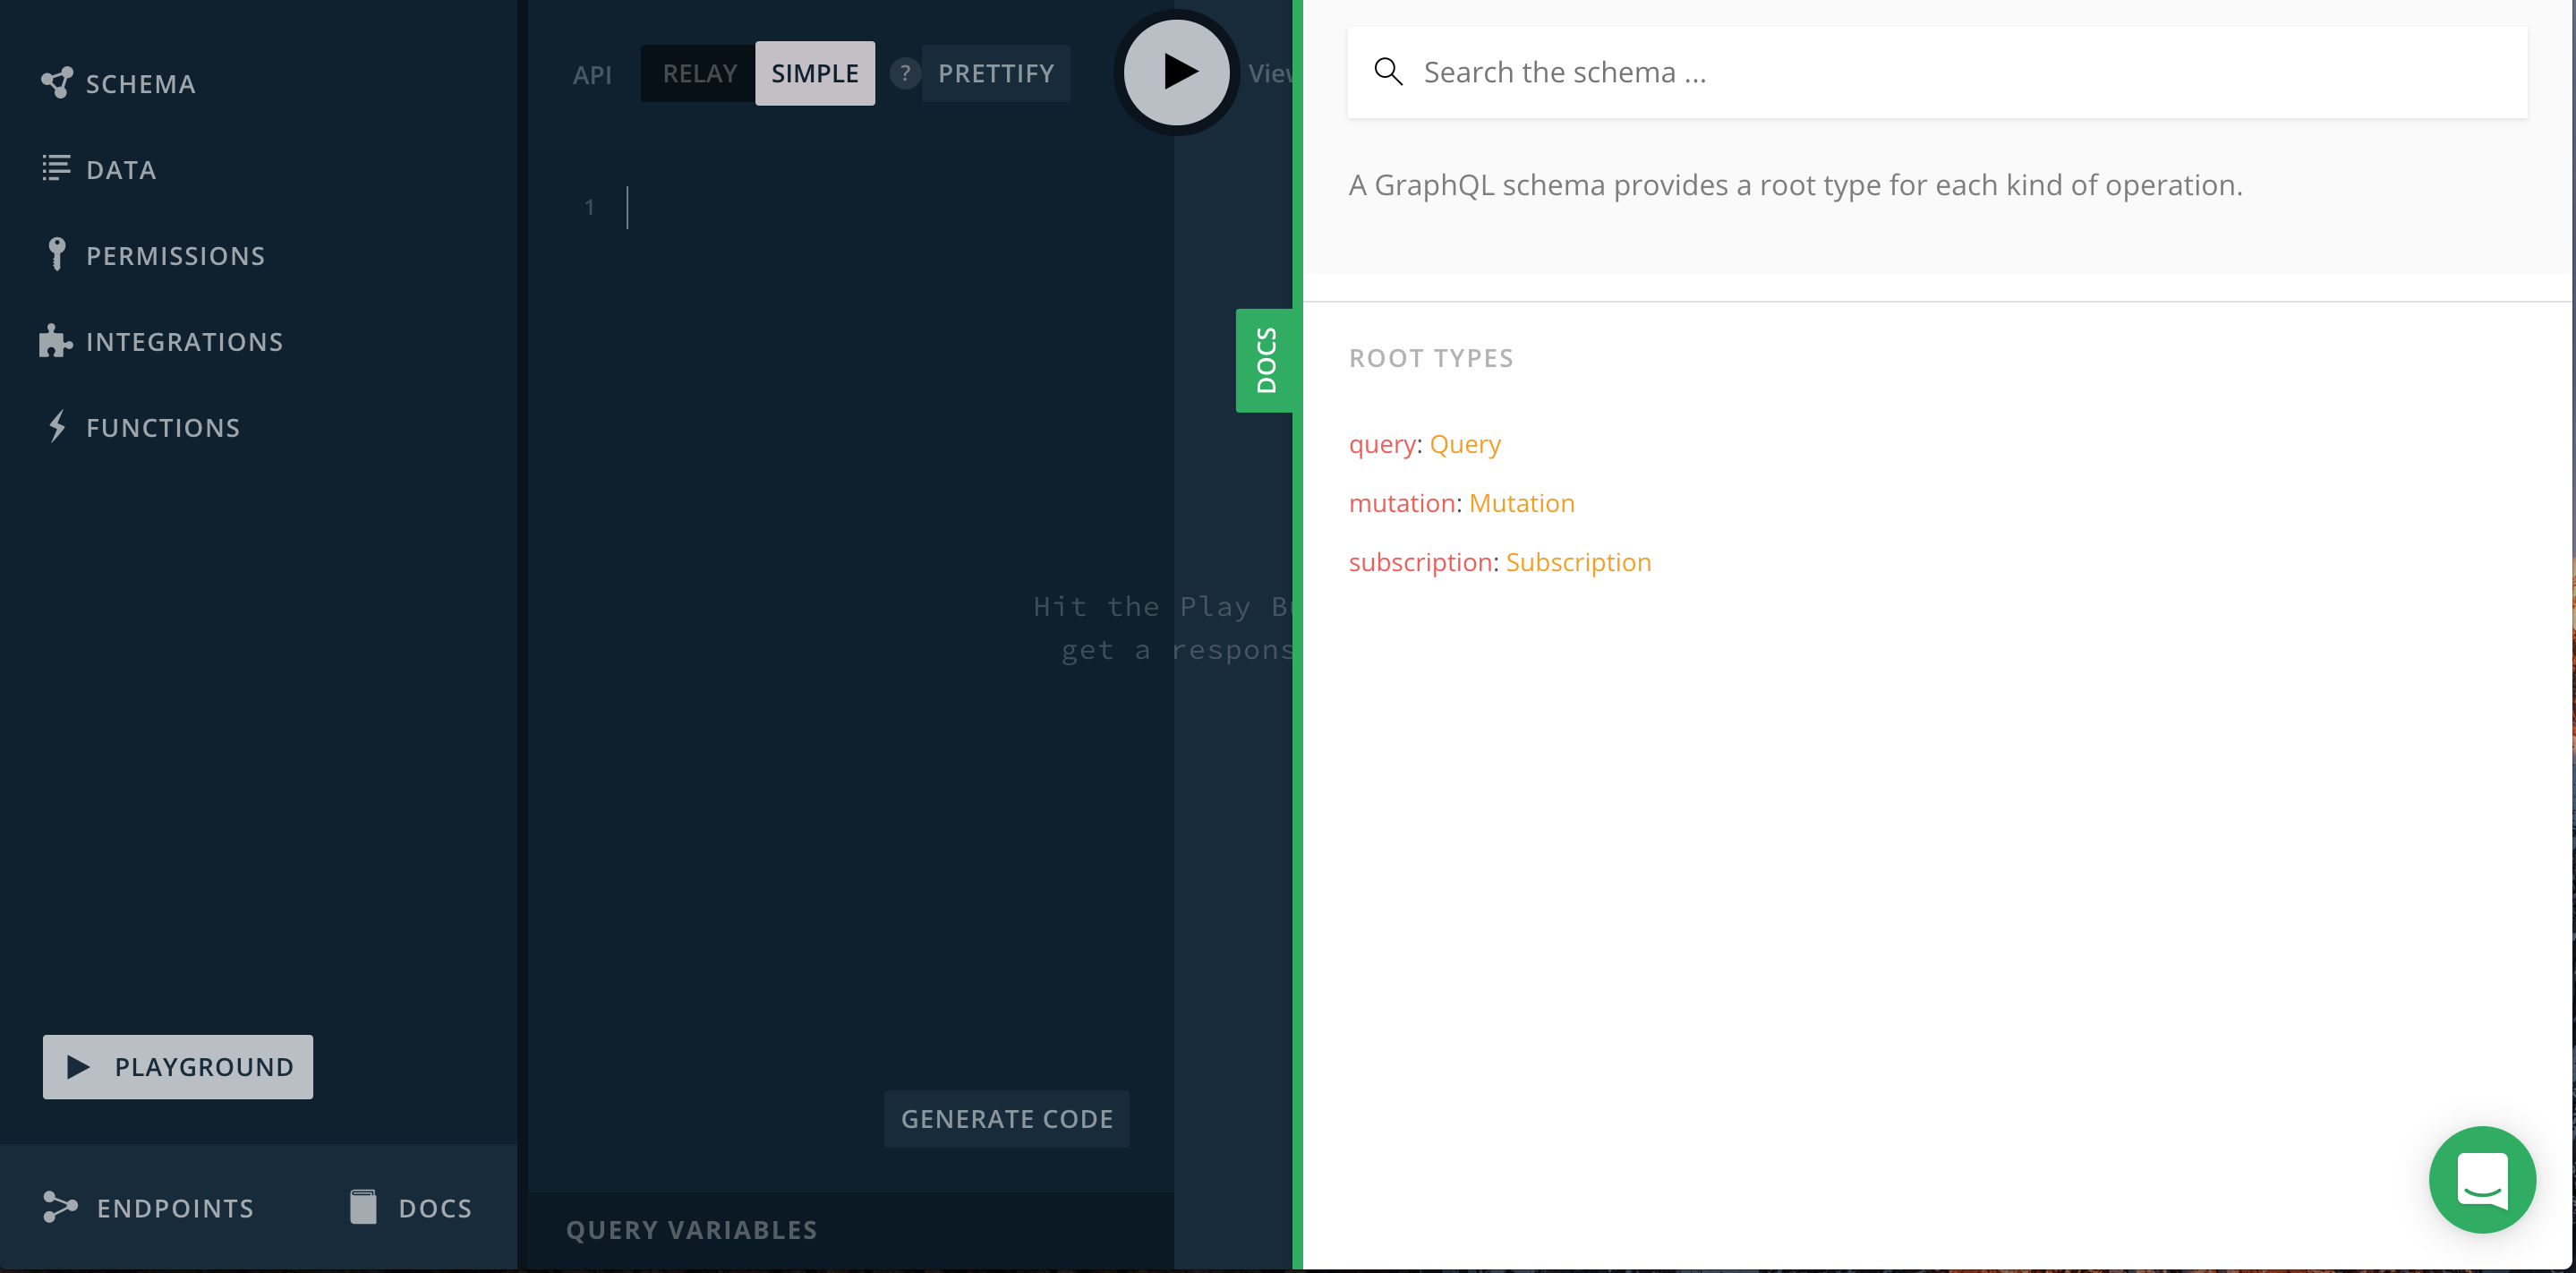Run the query with the Play button
Screen dimensions: 2576x1273
pos(1177,71)
